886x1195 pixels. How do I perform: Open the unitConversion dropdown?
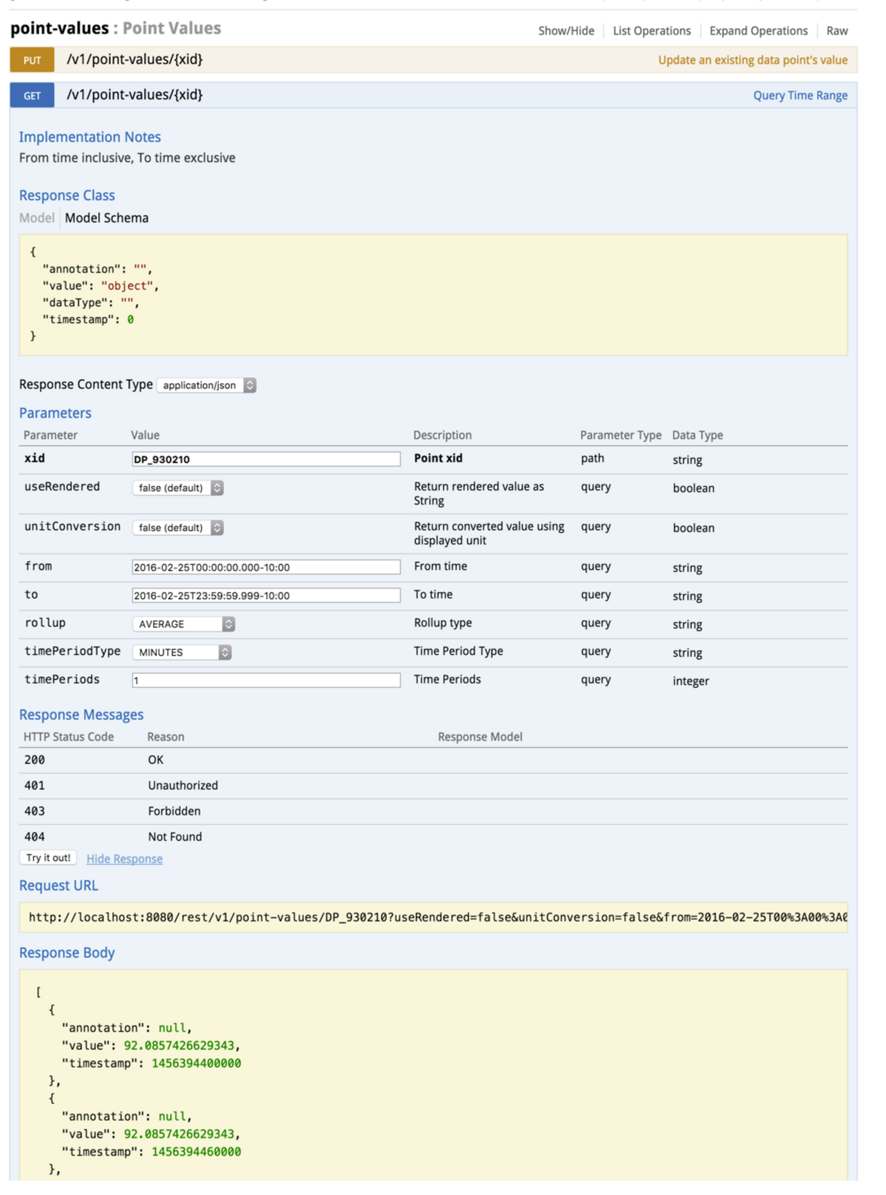(x=178, y=527)
